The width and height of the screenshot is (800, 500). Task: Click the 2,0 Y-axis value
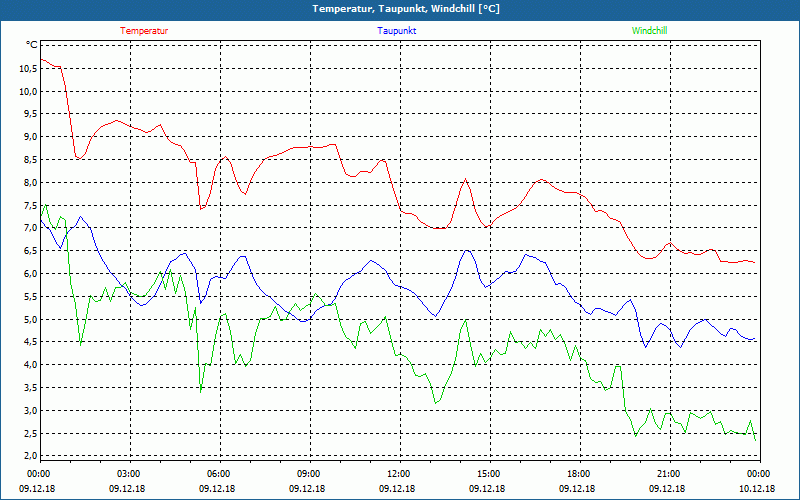[x=30, y=455]
